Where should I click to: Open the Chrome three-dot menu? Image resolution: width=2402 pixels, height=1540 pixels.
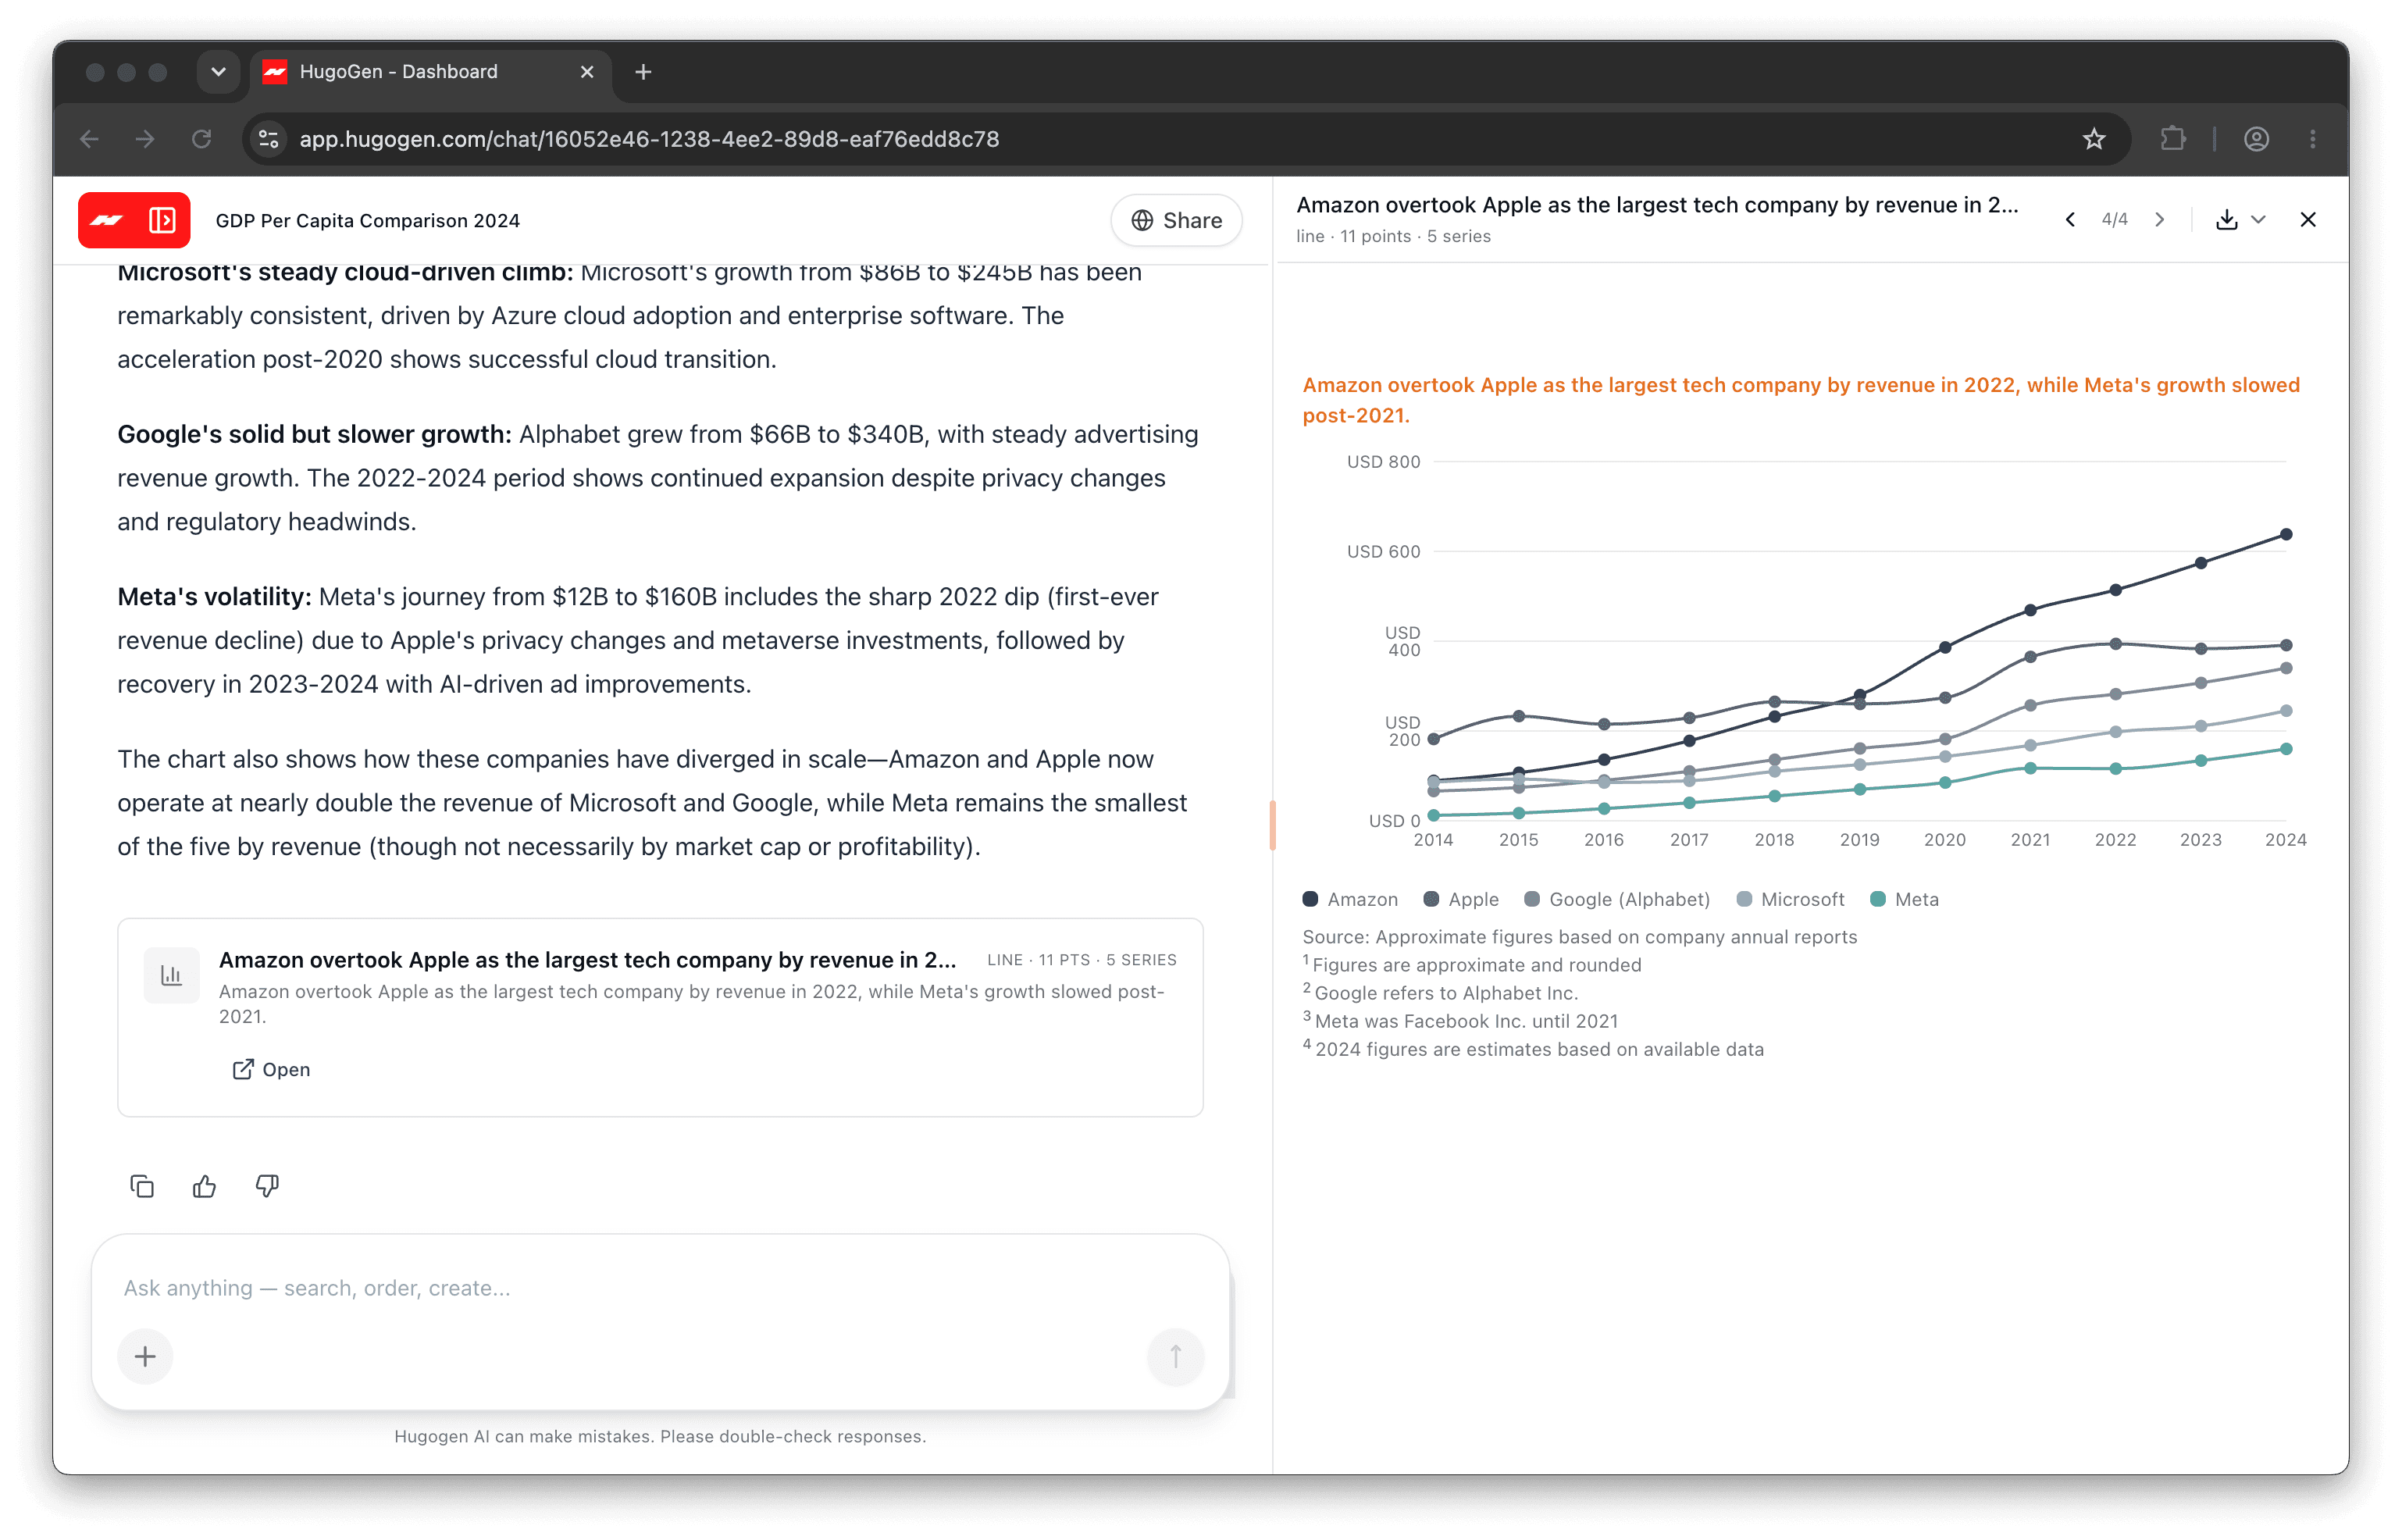(2313, 139)
